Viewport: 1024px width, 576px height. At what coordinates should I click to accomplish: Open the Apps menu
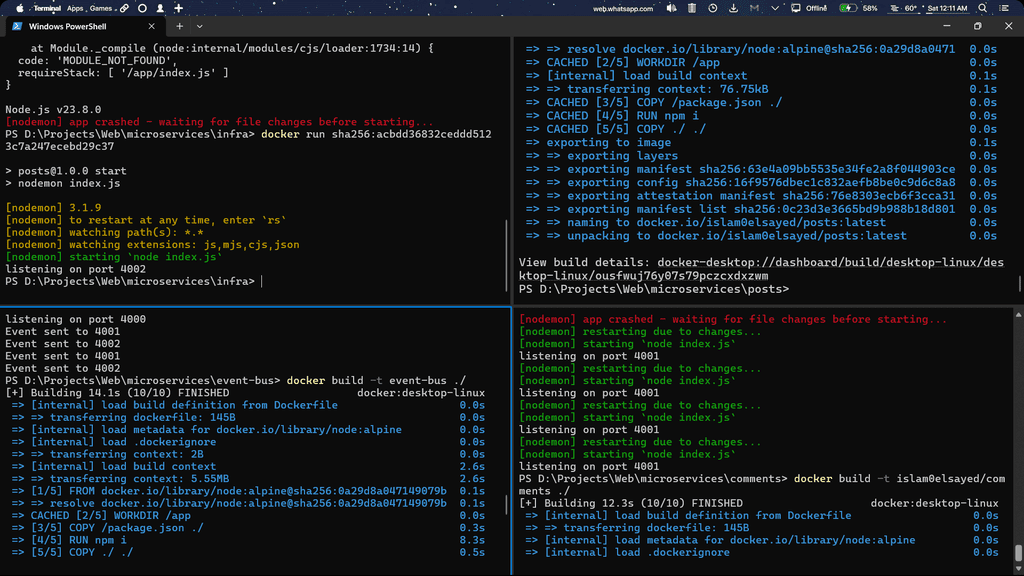pos(75,8)
